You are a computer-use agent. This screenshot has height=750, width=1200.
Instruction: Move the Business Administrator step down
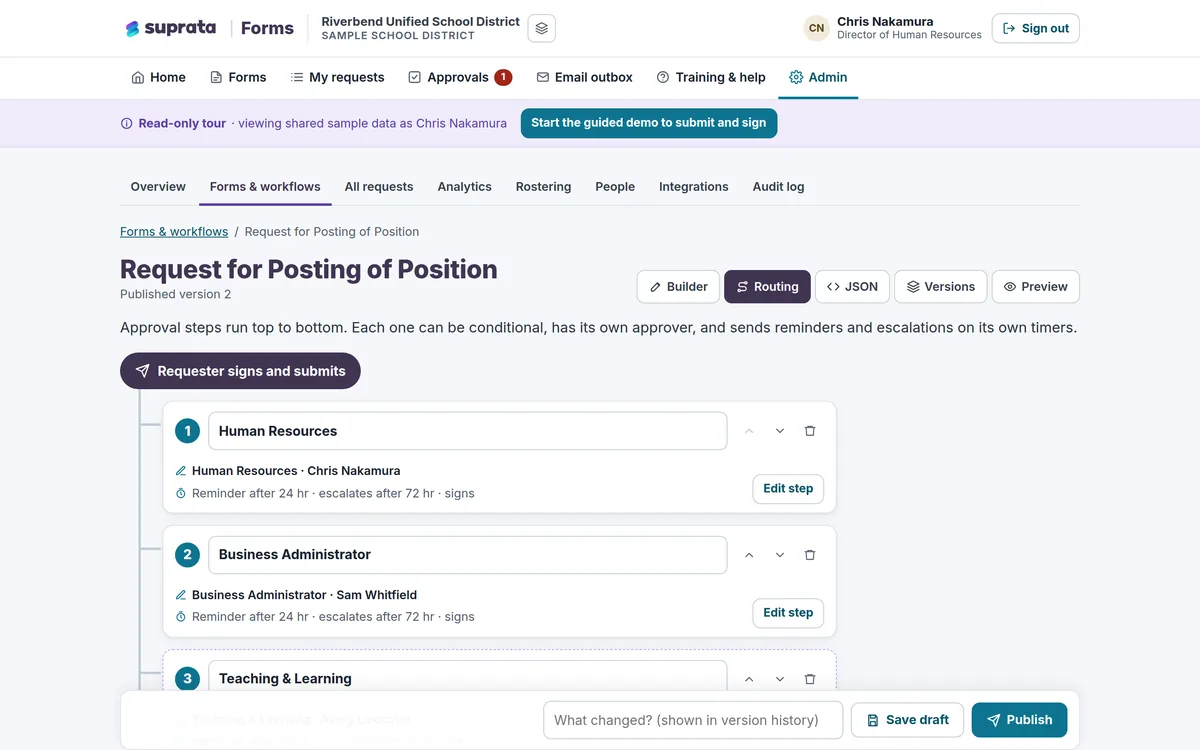[780, 555]
